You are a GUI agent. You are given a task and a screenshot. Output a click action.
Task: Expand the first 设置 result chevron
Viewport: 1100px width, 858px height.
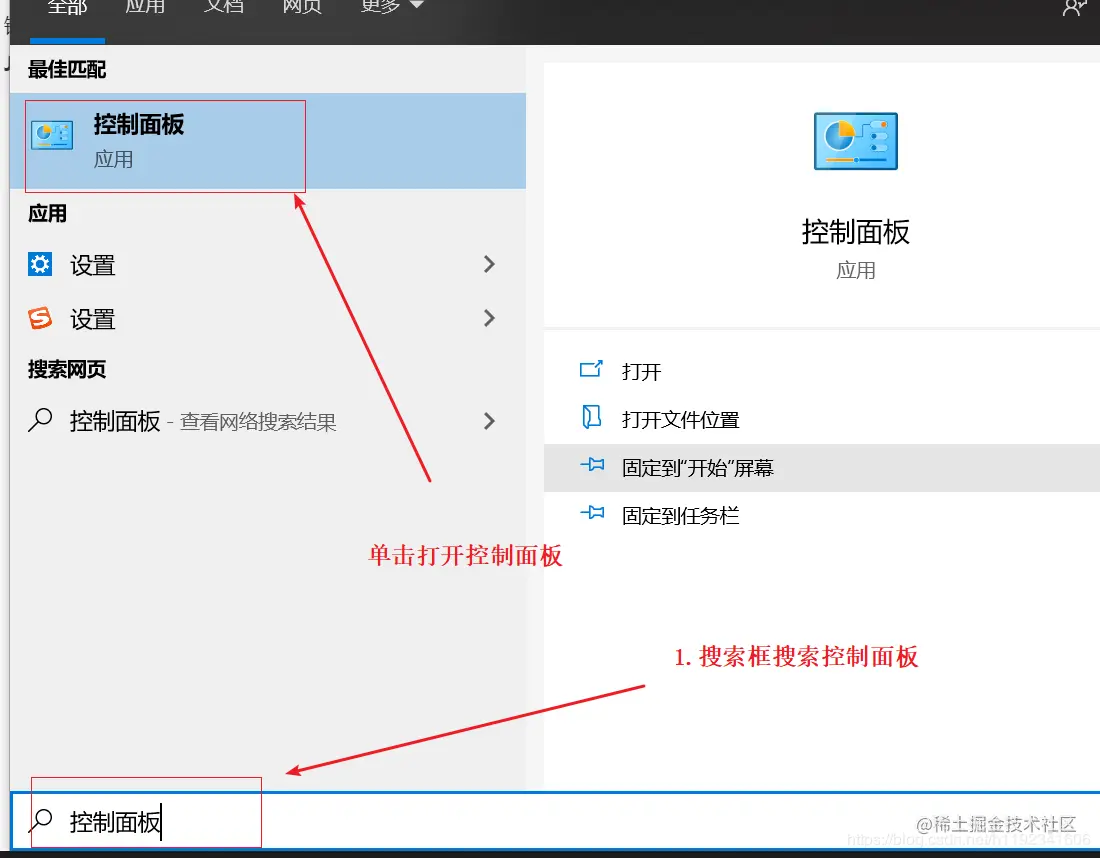pos(489,265)
